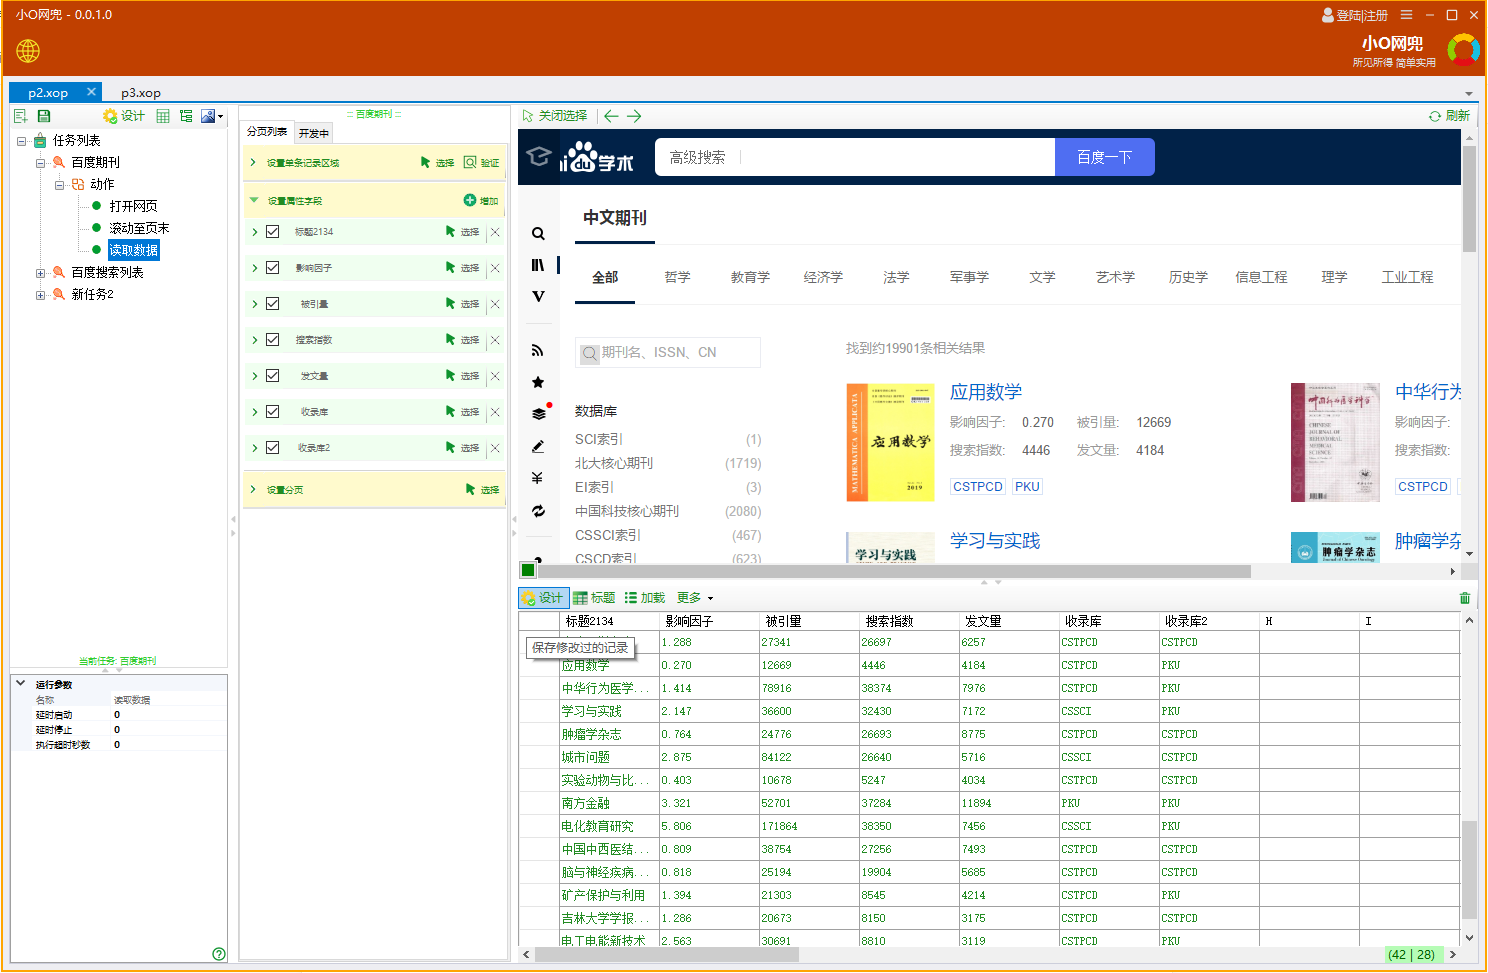Viewport: 1488px width, 973px height.
Task: Delete the 被引量 field with its X
Action: tap(495, 304)
